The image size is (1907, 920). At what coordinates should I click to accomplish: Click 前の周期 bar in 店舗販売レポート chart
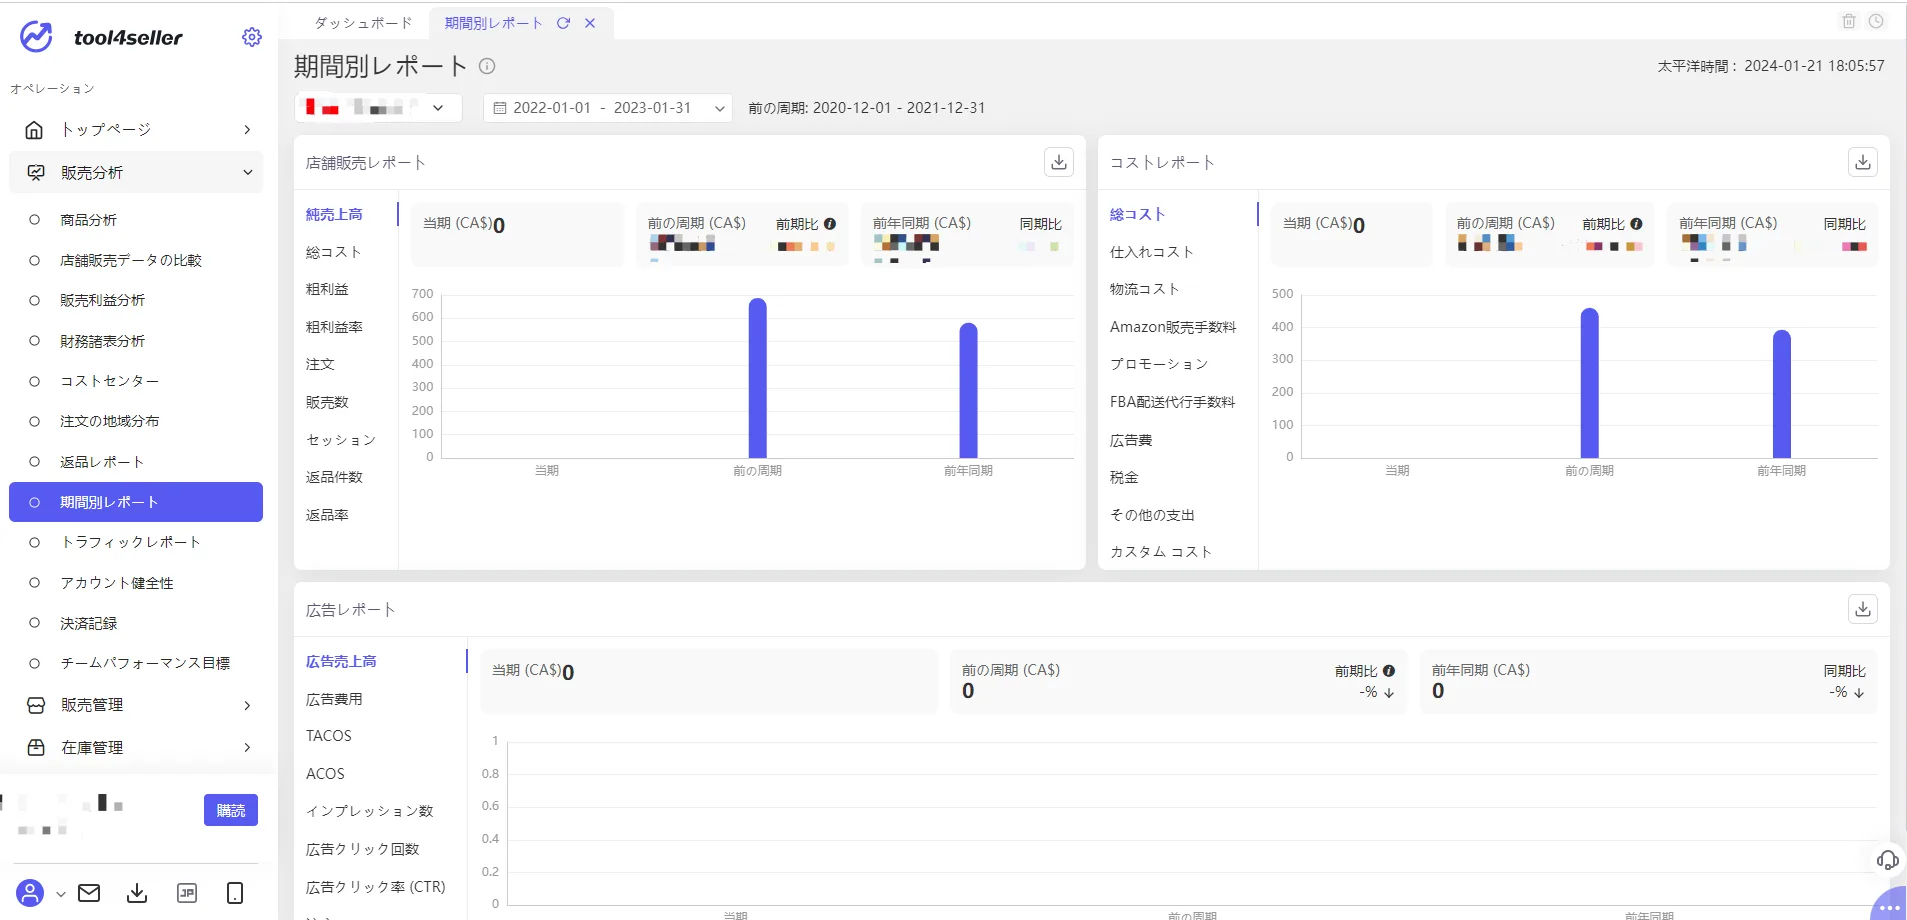[758, 378]
